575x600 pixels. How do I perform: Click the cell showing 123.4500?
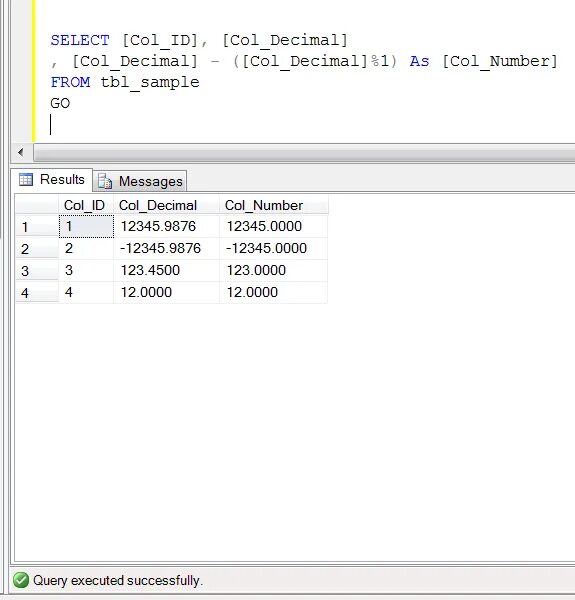(166, 271)
